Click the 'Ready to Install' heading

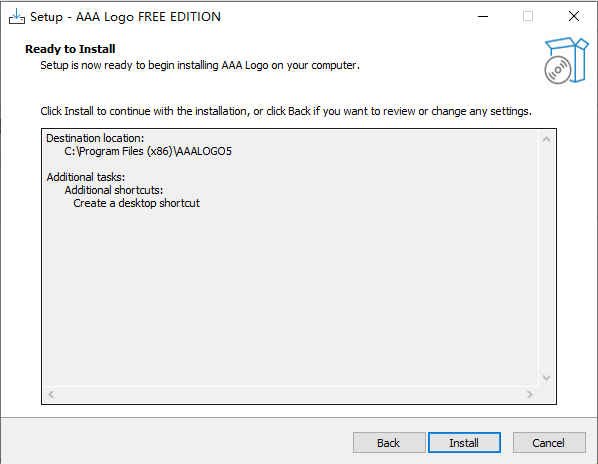[70, 49]
